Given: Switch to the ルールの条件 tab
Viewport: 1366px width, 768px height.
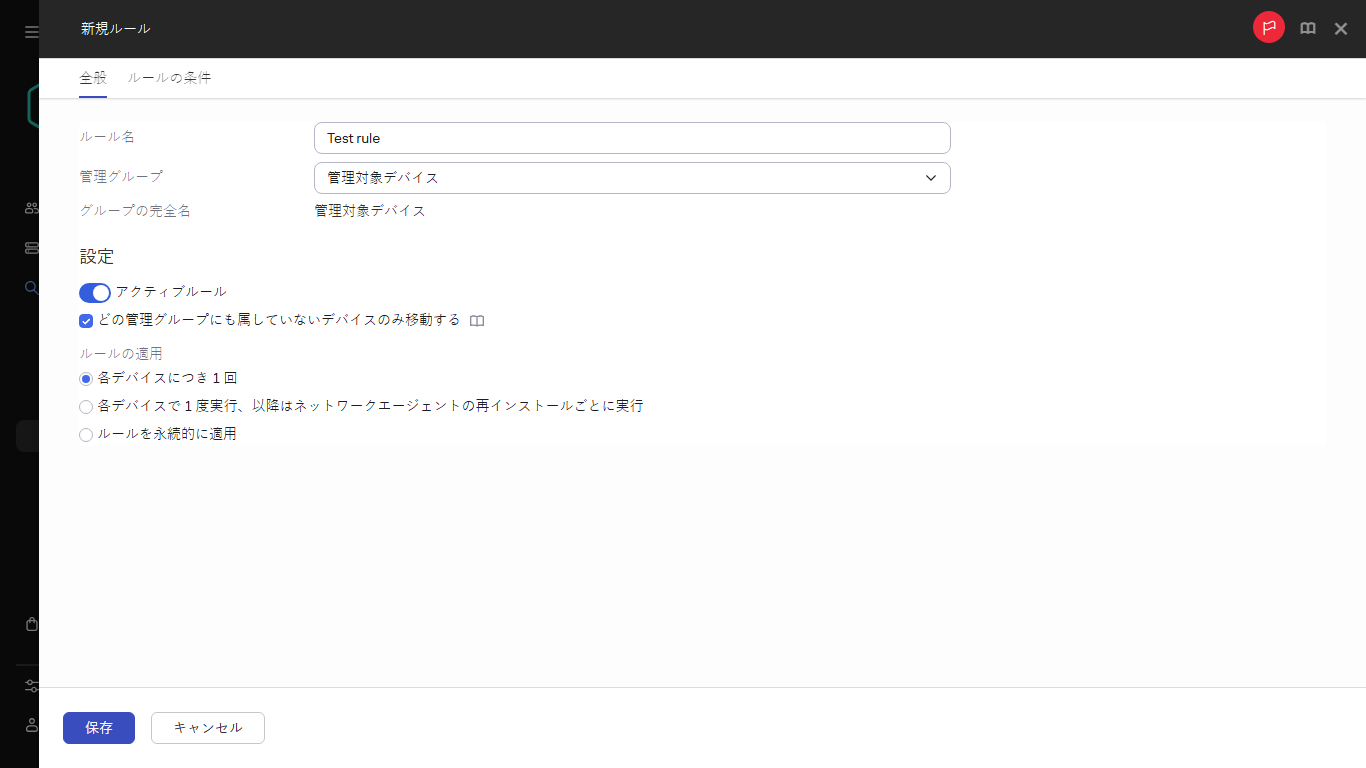Looking at the screenshot, I should tap(168, 77).
